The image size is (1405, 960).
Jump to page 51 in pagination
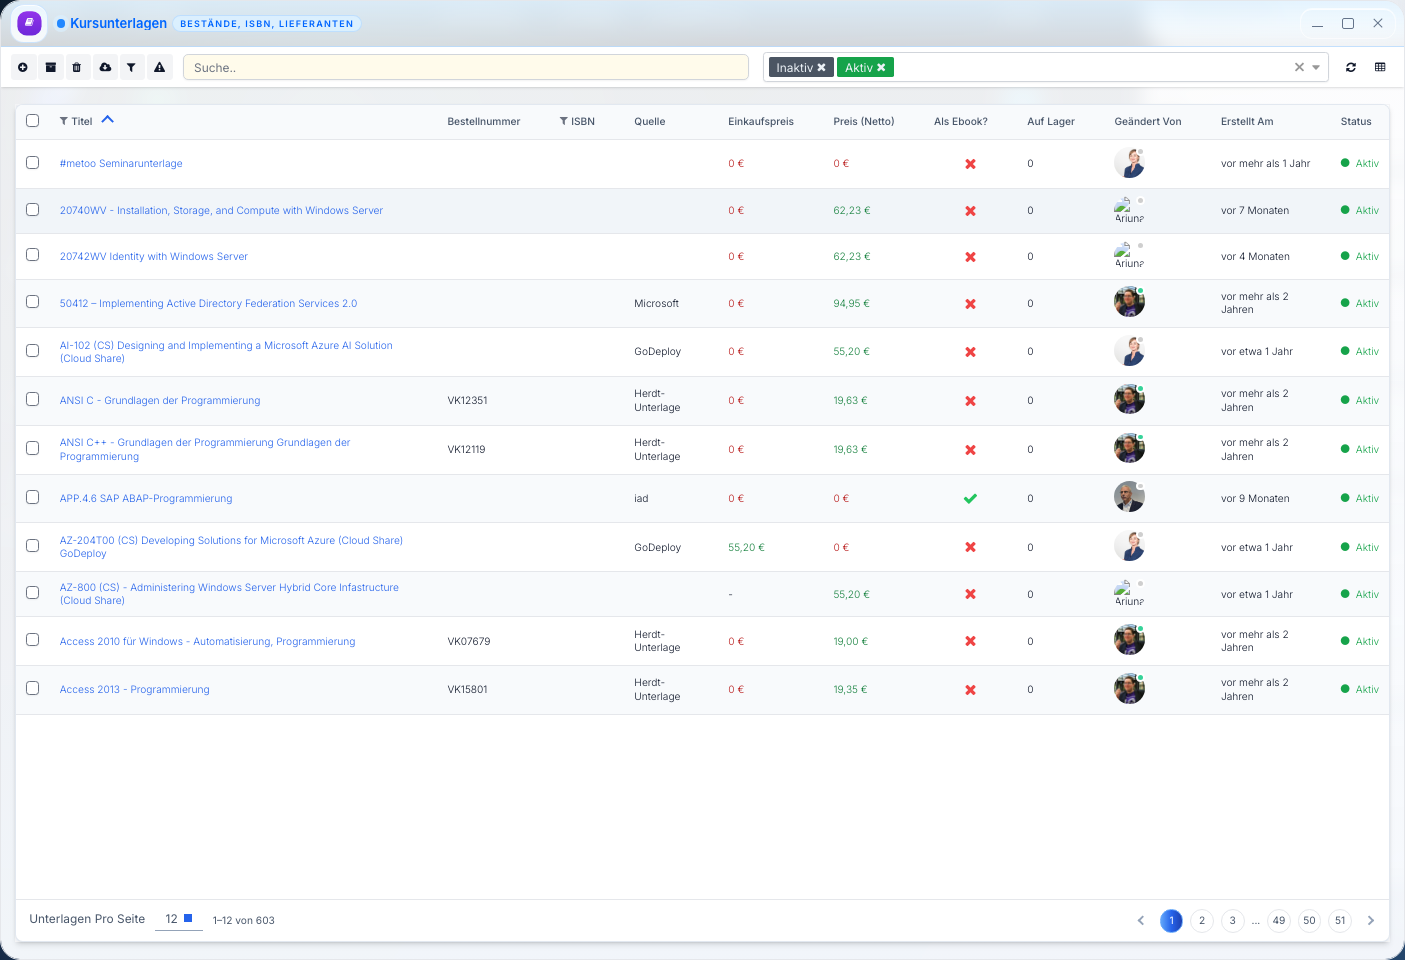(x=1340, y=921)
